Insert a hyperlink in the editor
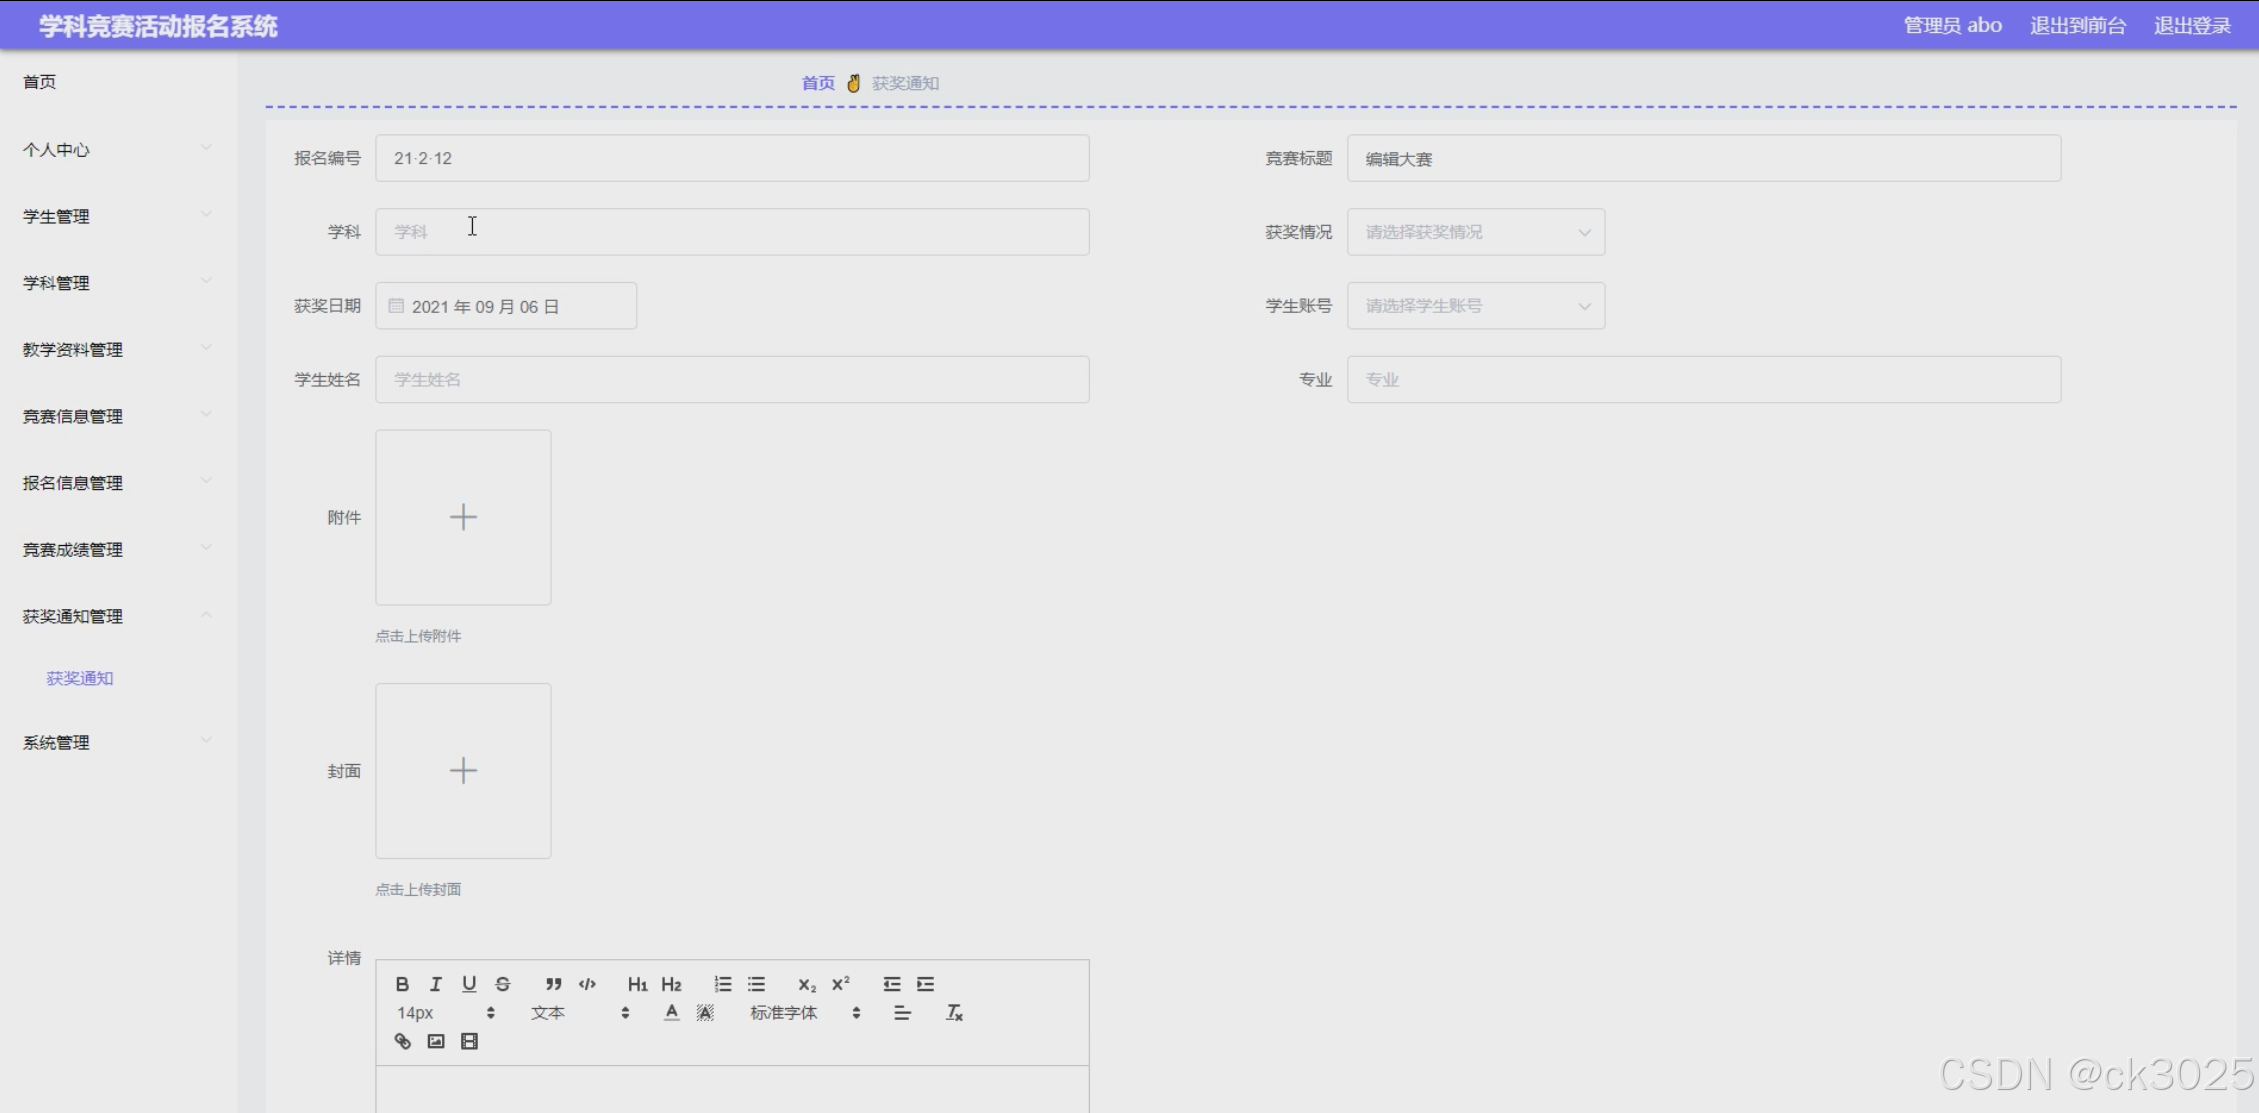The image size is (2259, 1113). 402,1041
